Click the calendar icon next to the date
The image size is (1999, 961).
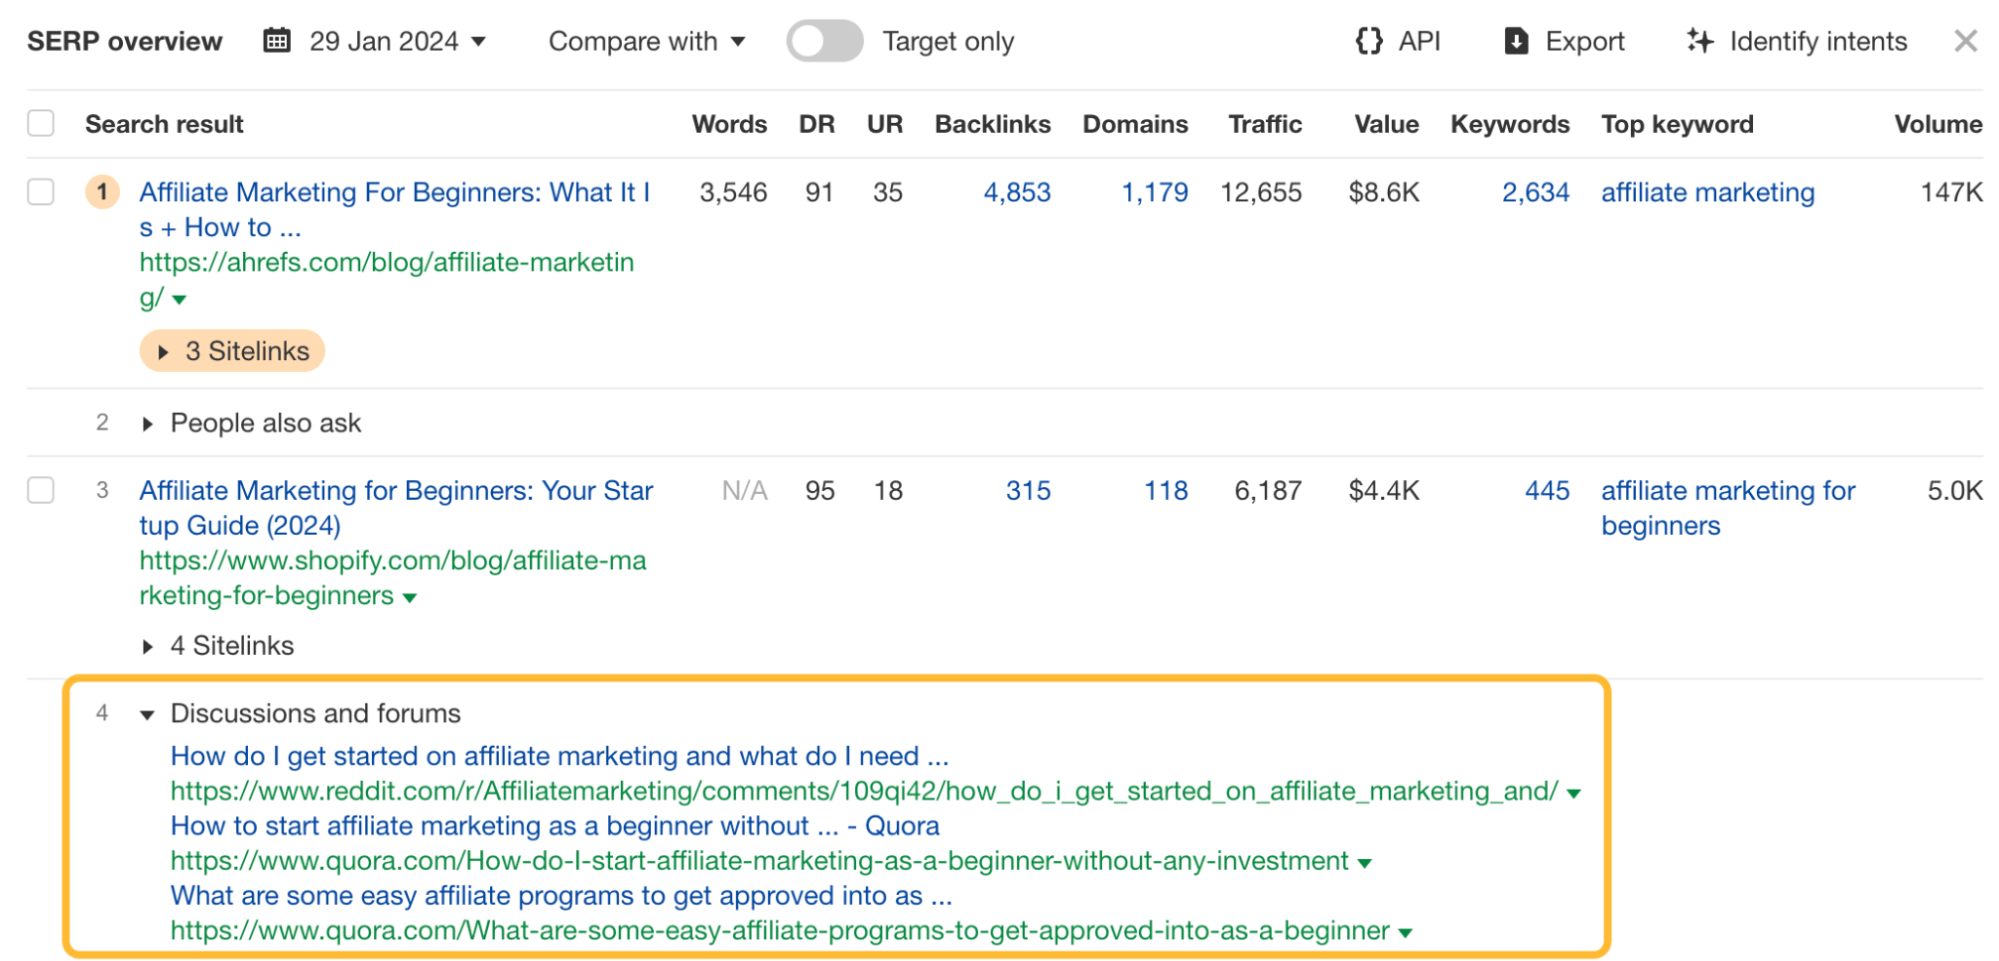click(276, 41)
